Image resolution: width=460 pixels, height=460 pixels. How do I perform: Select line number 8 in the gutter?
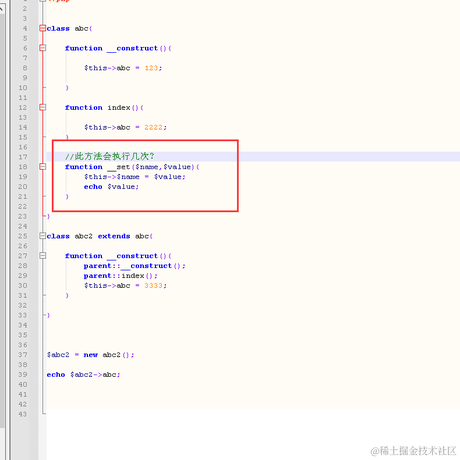tap(25, 68)
